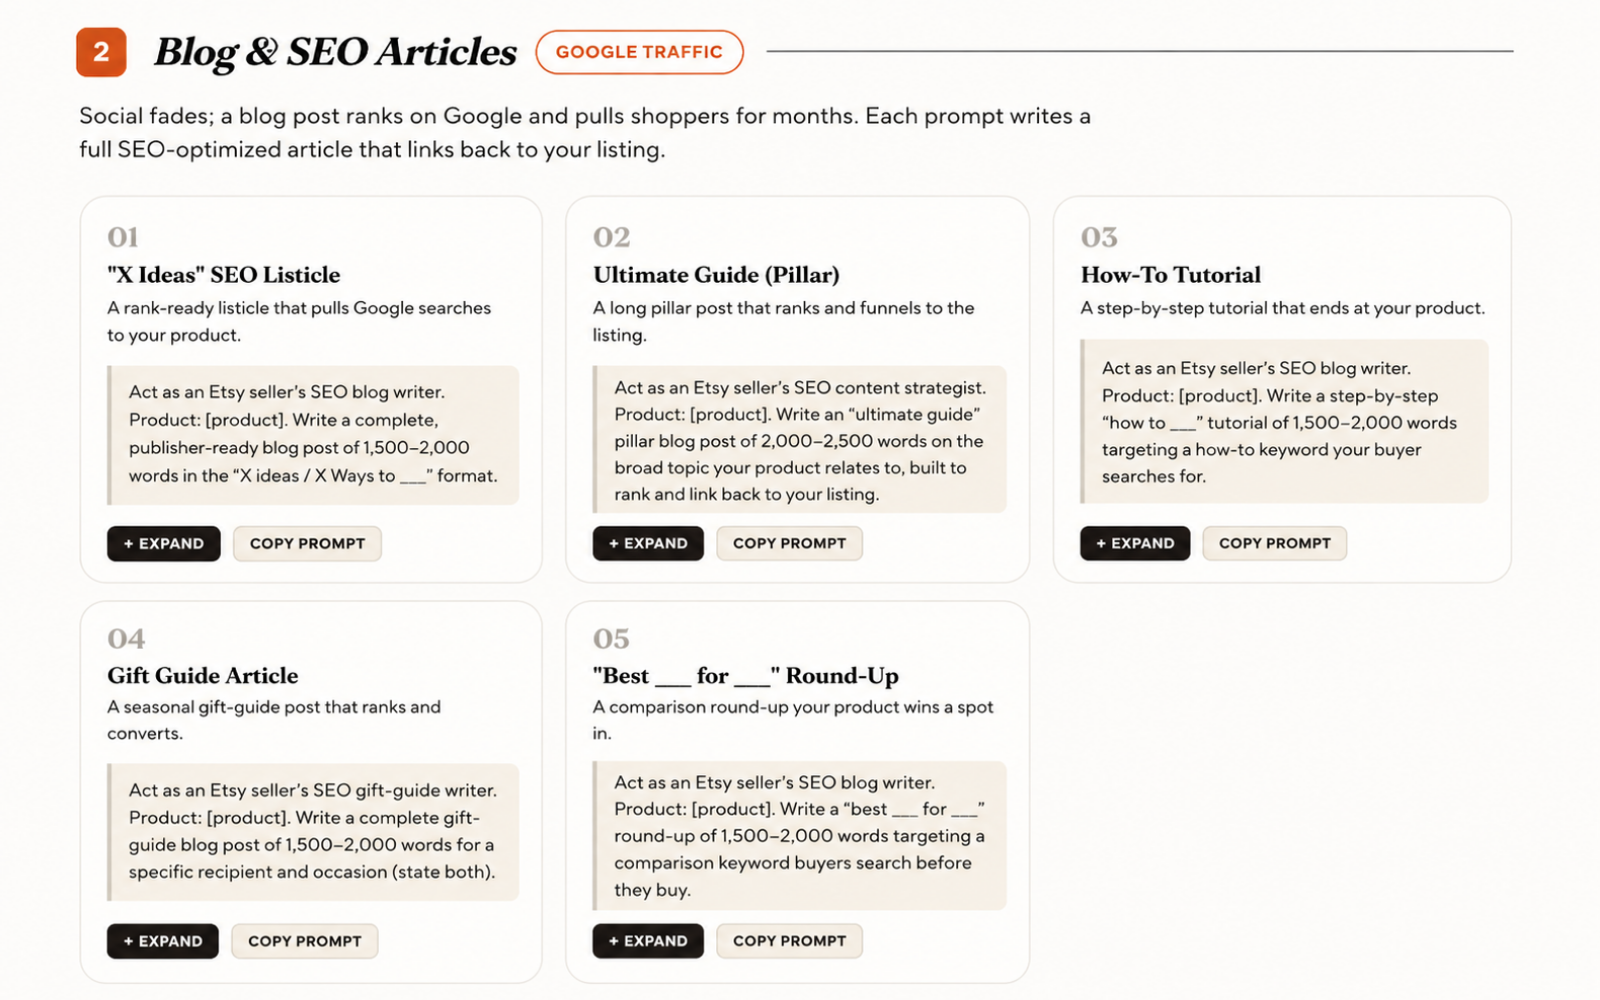Open the How-To Tutorial heading
The image size is (1600, 1000).
(1171, 275)
